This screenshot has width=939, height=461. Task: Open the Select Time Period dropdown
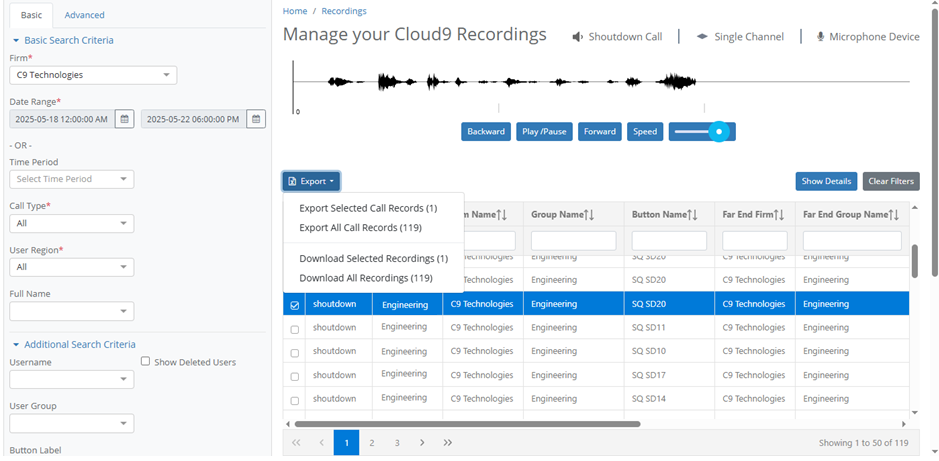[x=72, y=179]
